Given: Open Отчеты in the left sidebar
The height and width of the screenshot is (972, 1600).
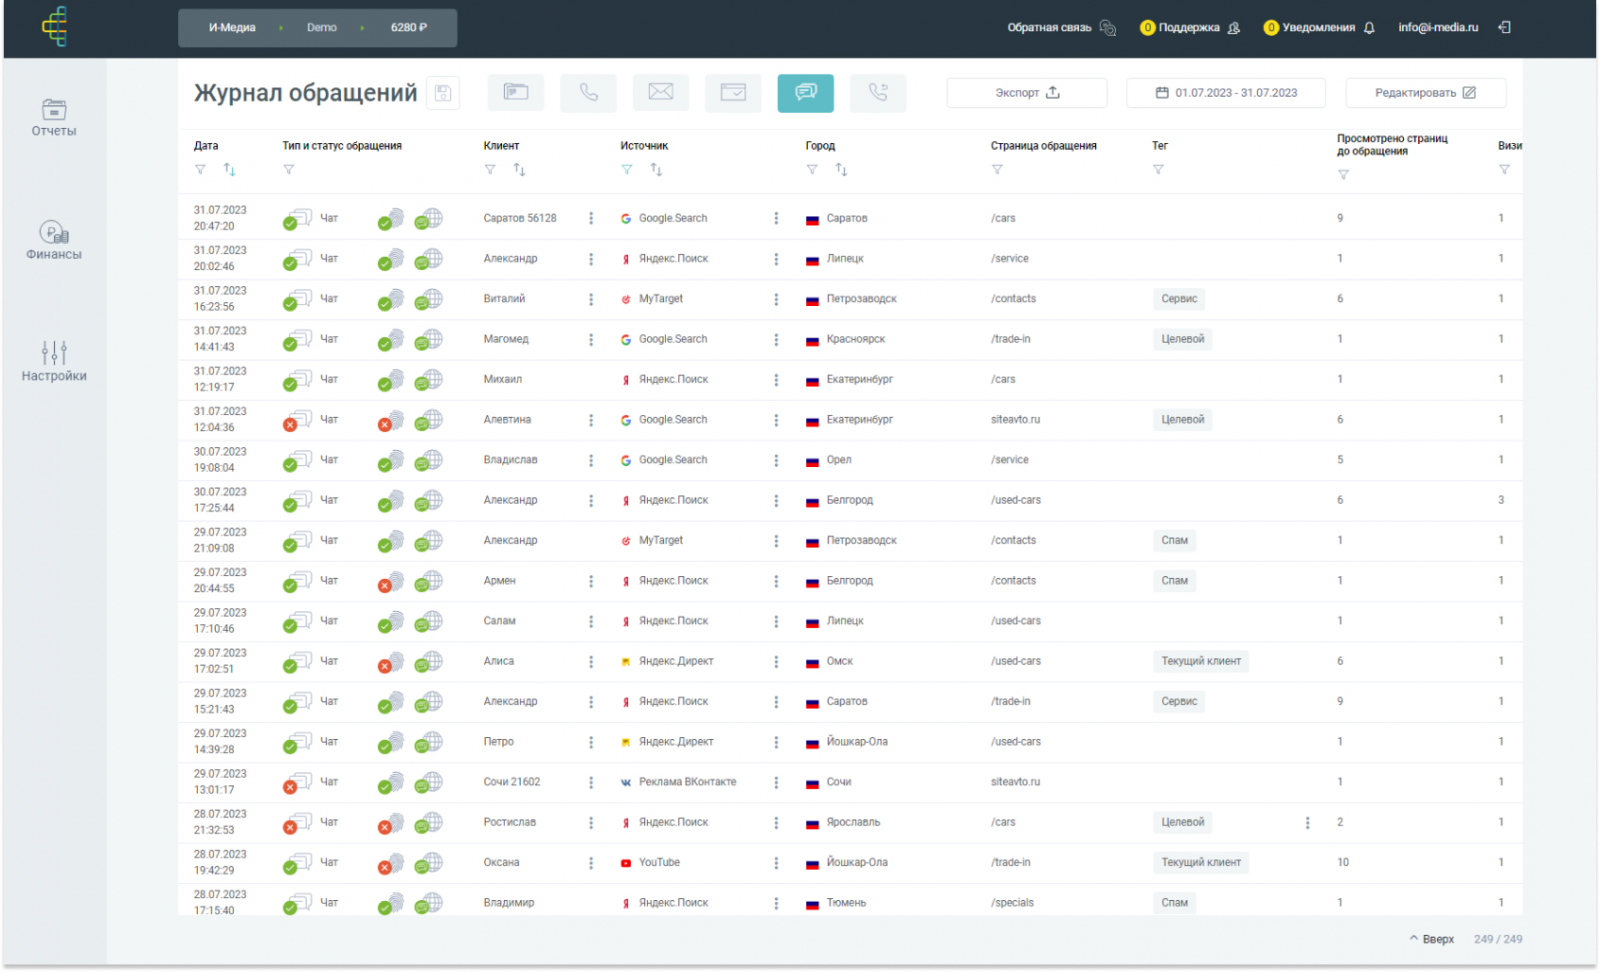Looking at the screenshot, I should point(54,118).
